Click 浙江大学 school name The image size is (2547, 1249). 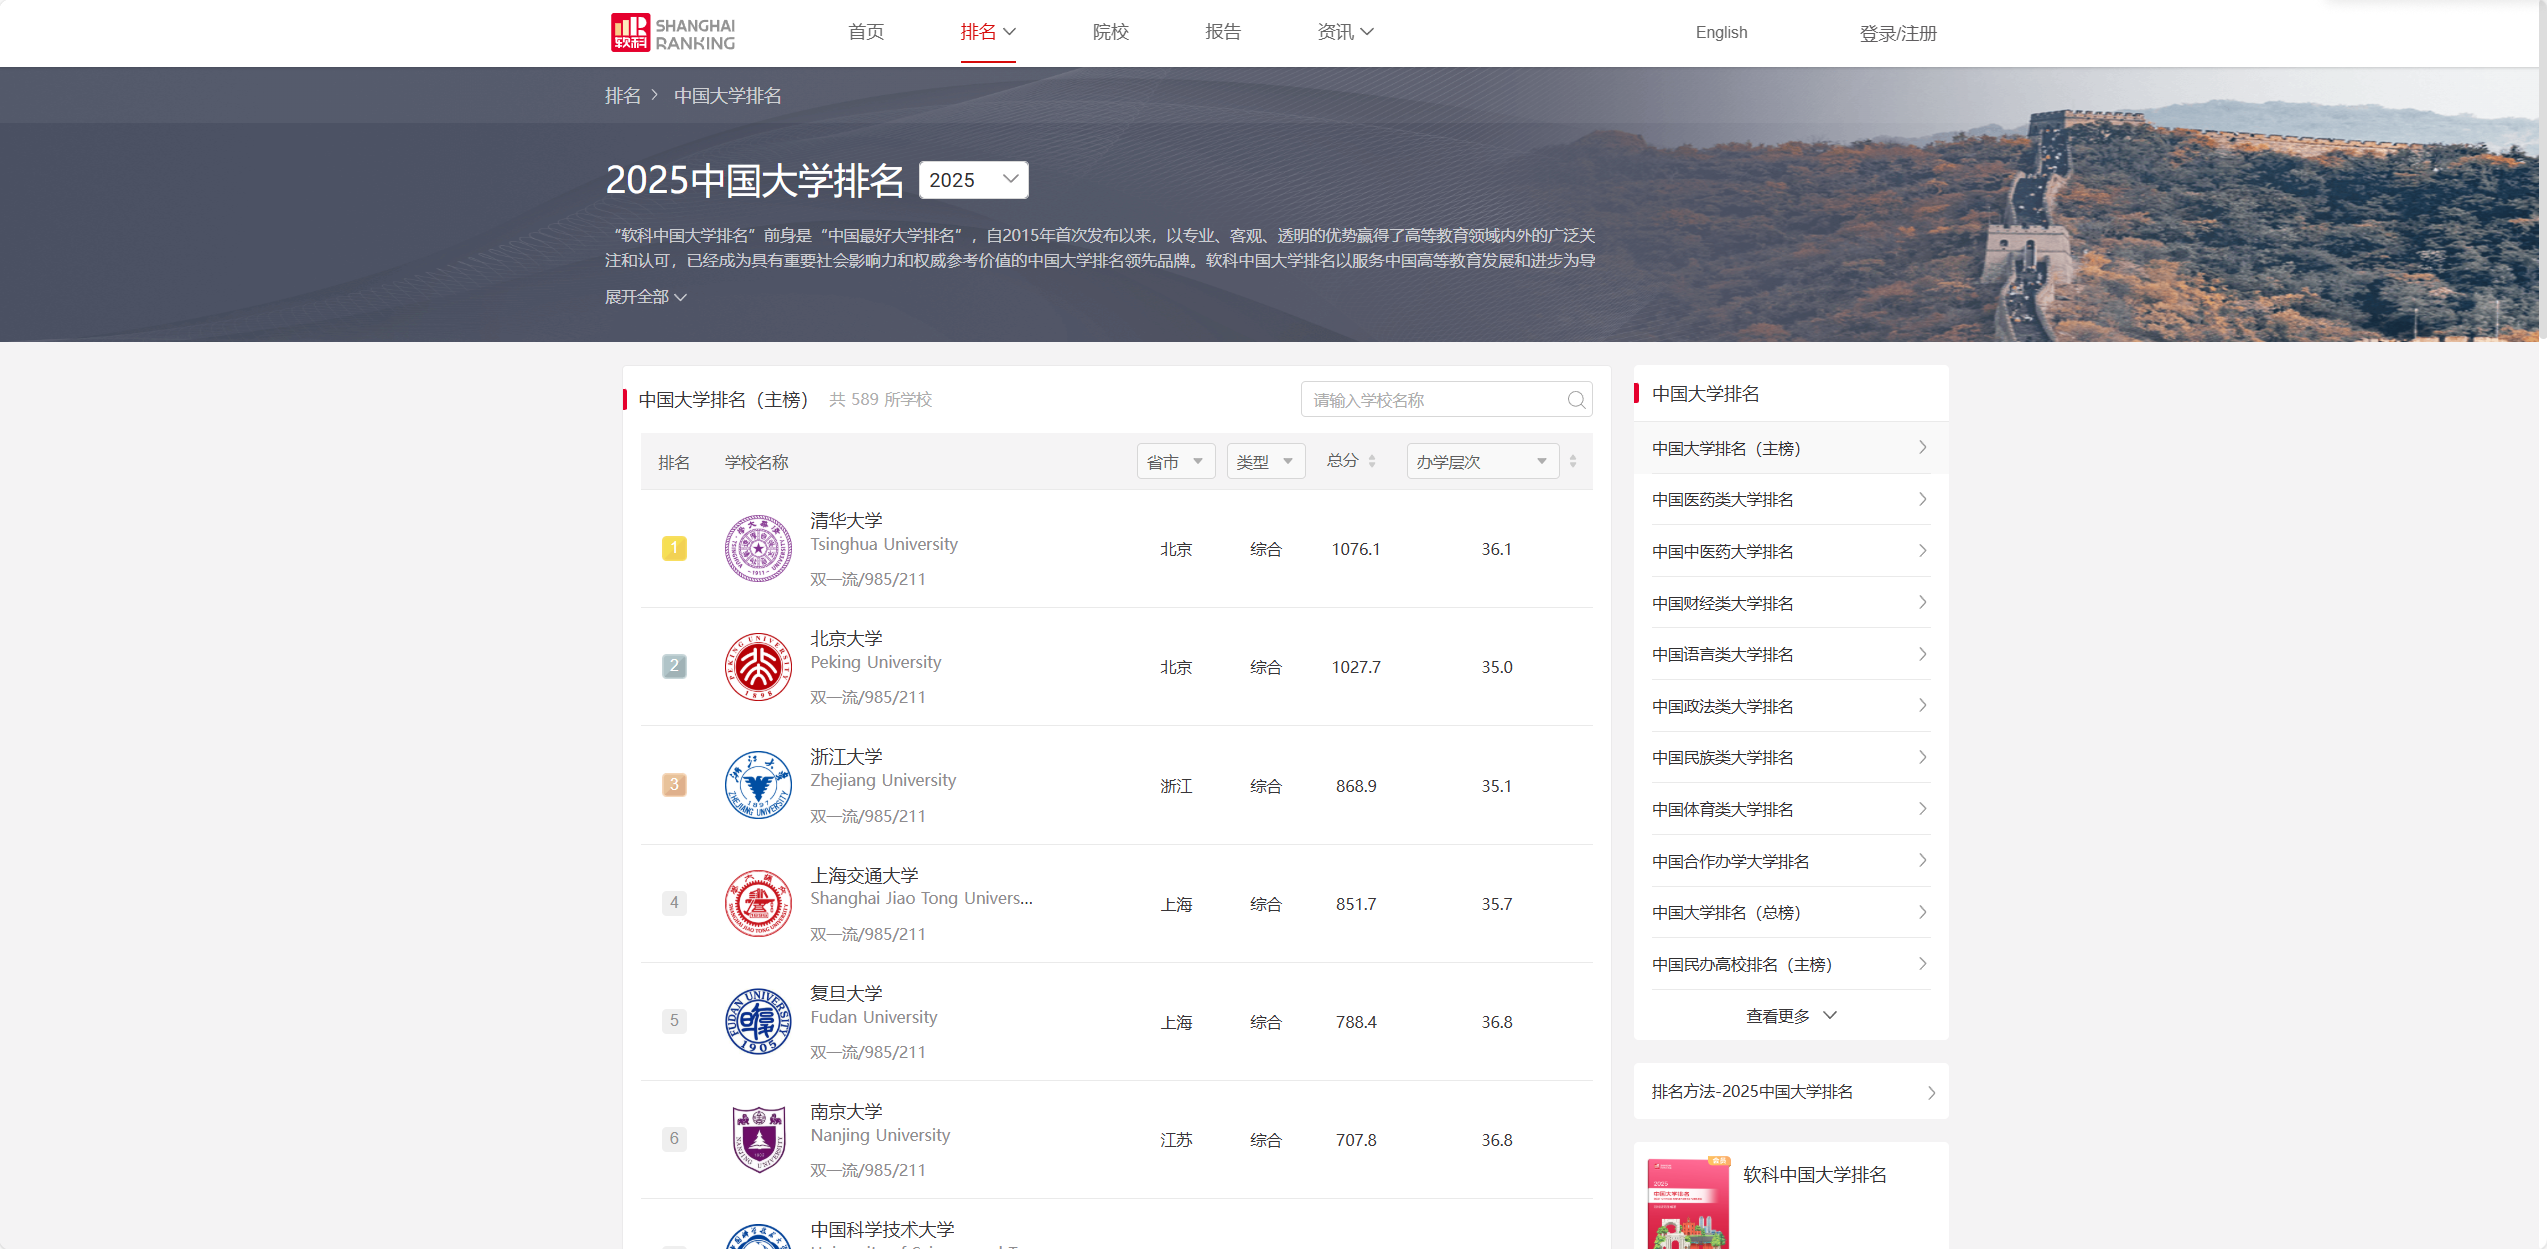(x=846, y=756)
